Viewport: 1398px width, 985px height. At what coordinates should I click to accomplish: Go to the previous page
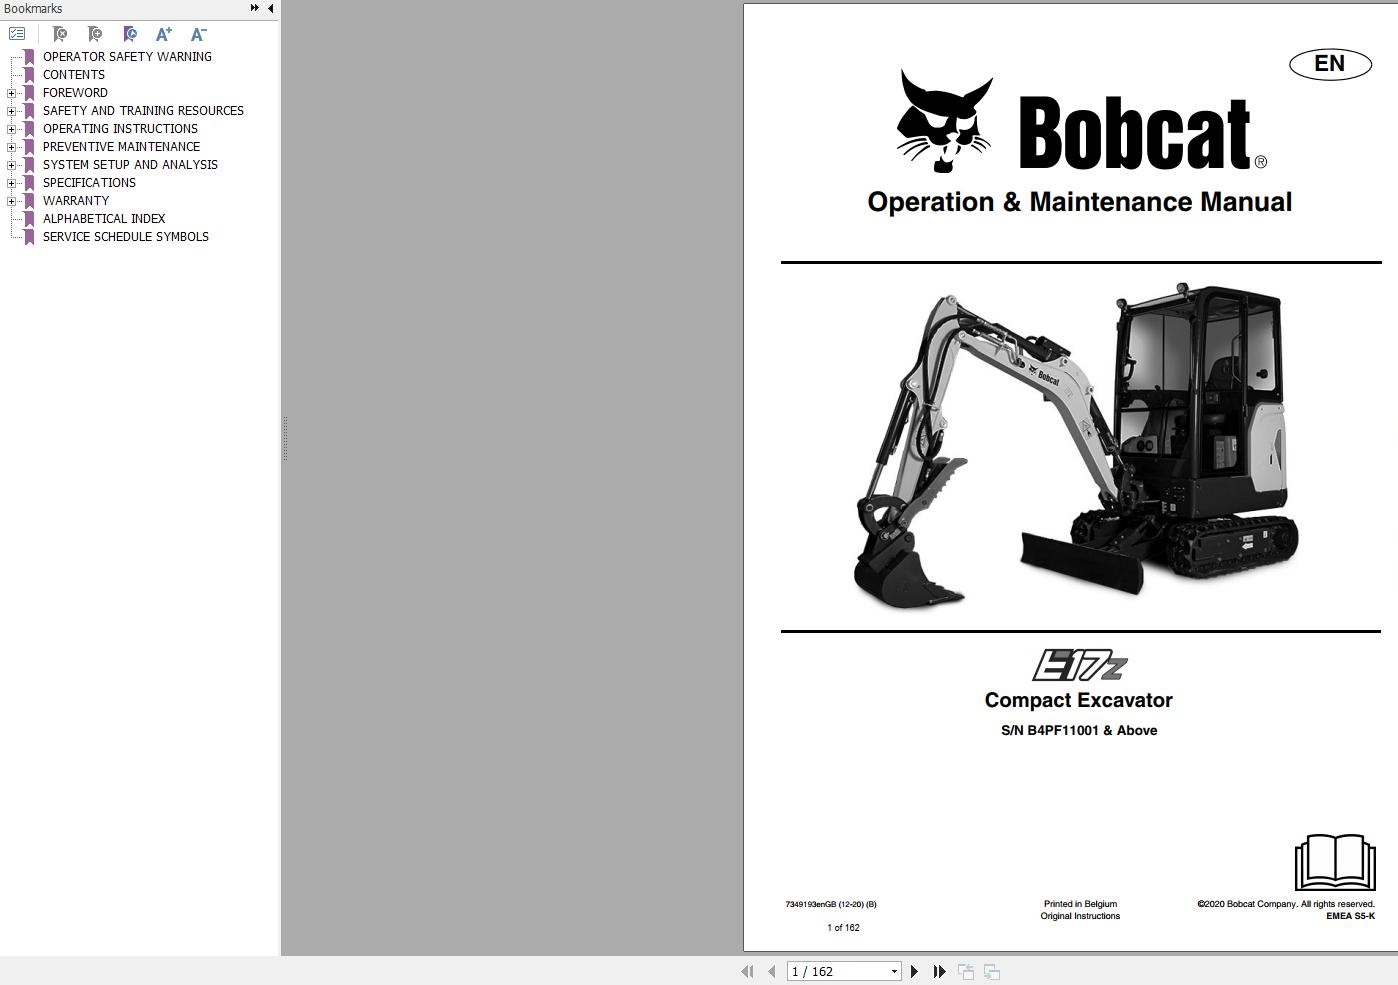pyautogui.click(x=771, y=971)
